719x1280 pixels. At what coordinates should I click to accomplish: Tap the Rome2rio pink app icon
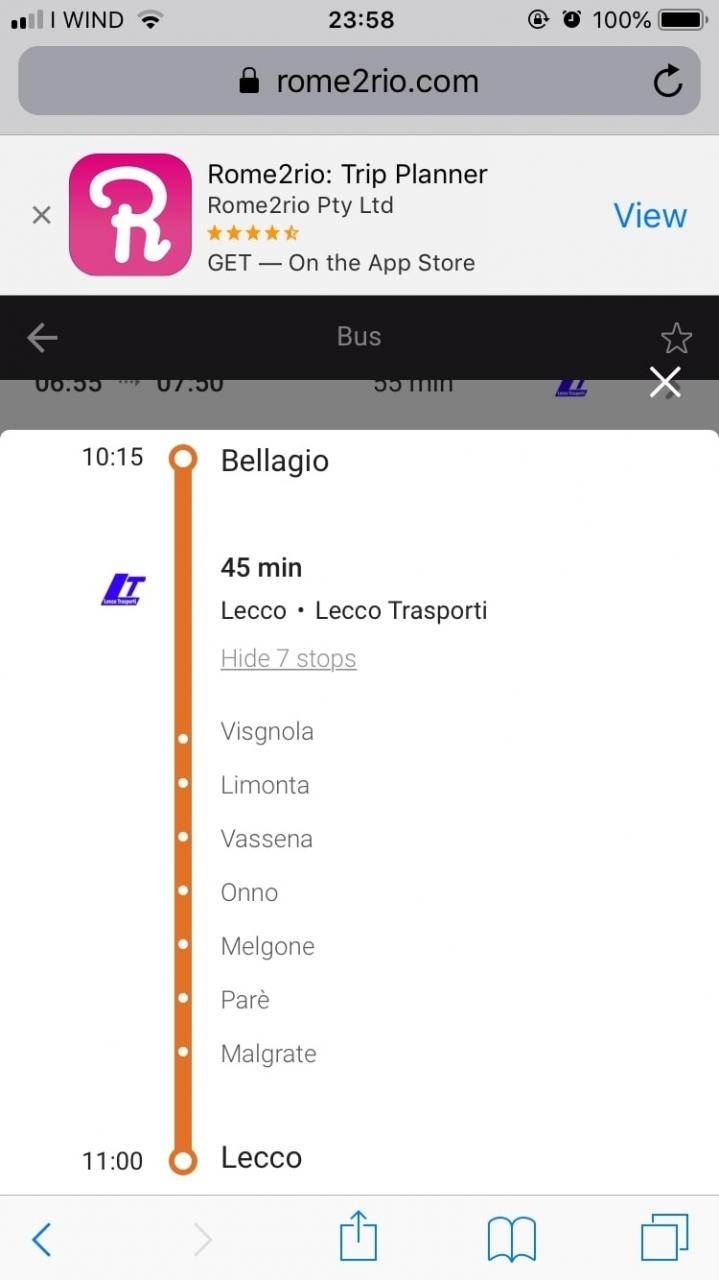pyautogui.click(x=130, y=215)
